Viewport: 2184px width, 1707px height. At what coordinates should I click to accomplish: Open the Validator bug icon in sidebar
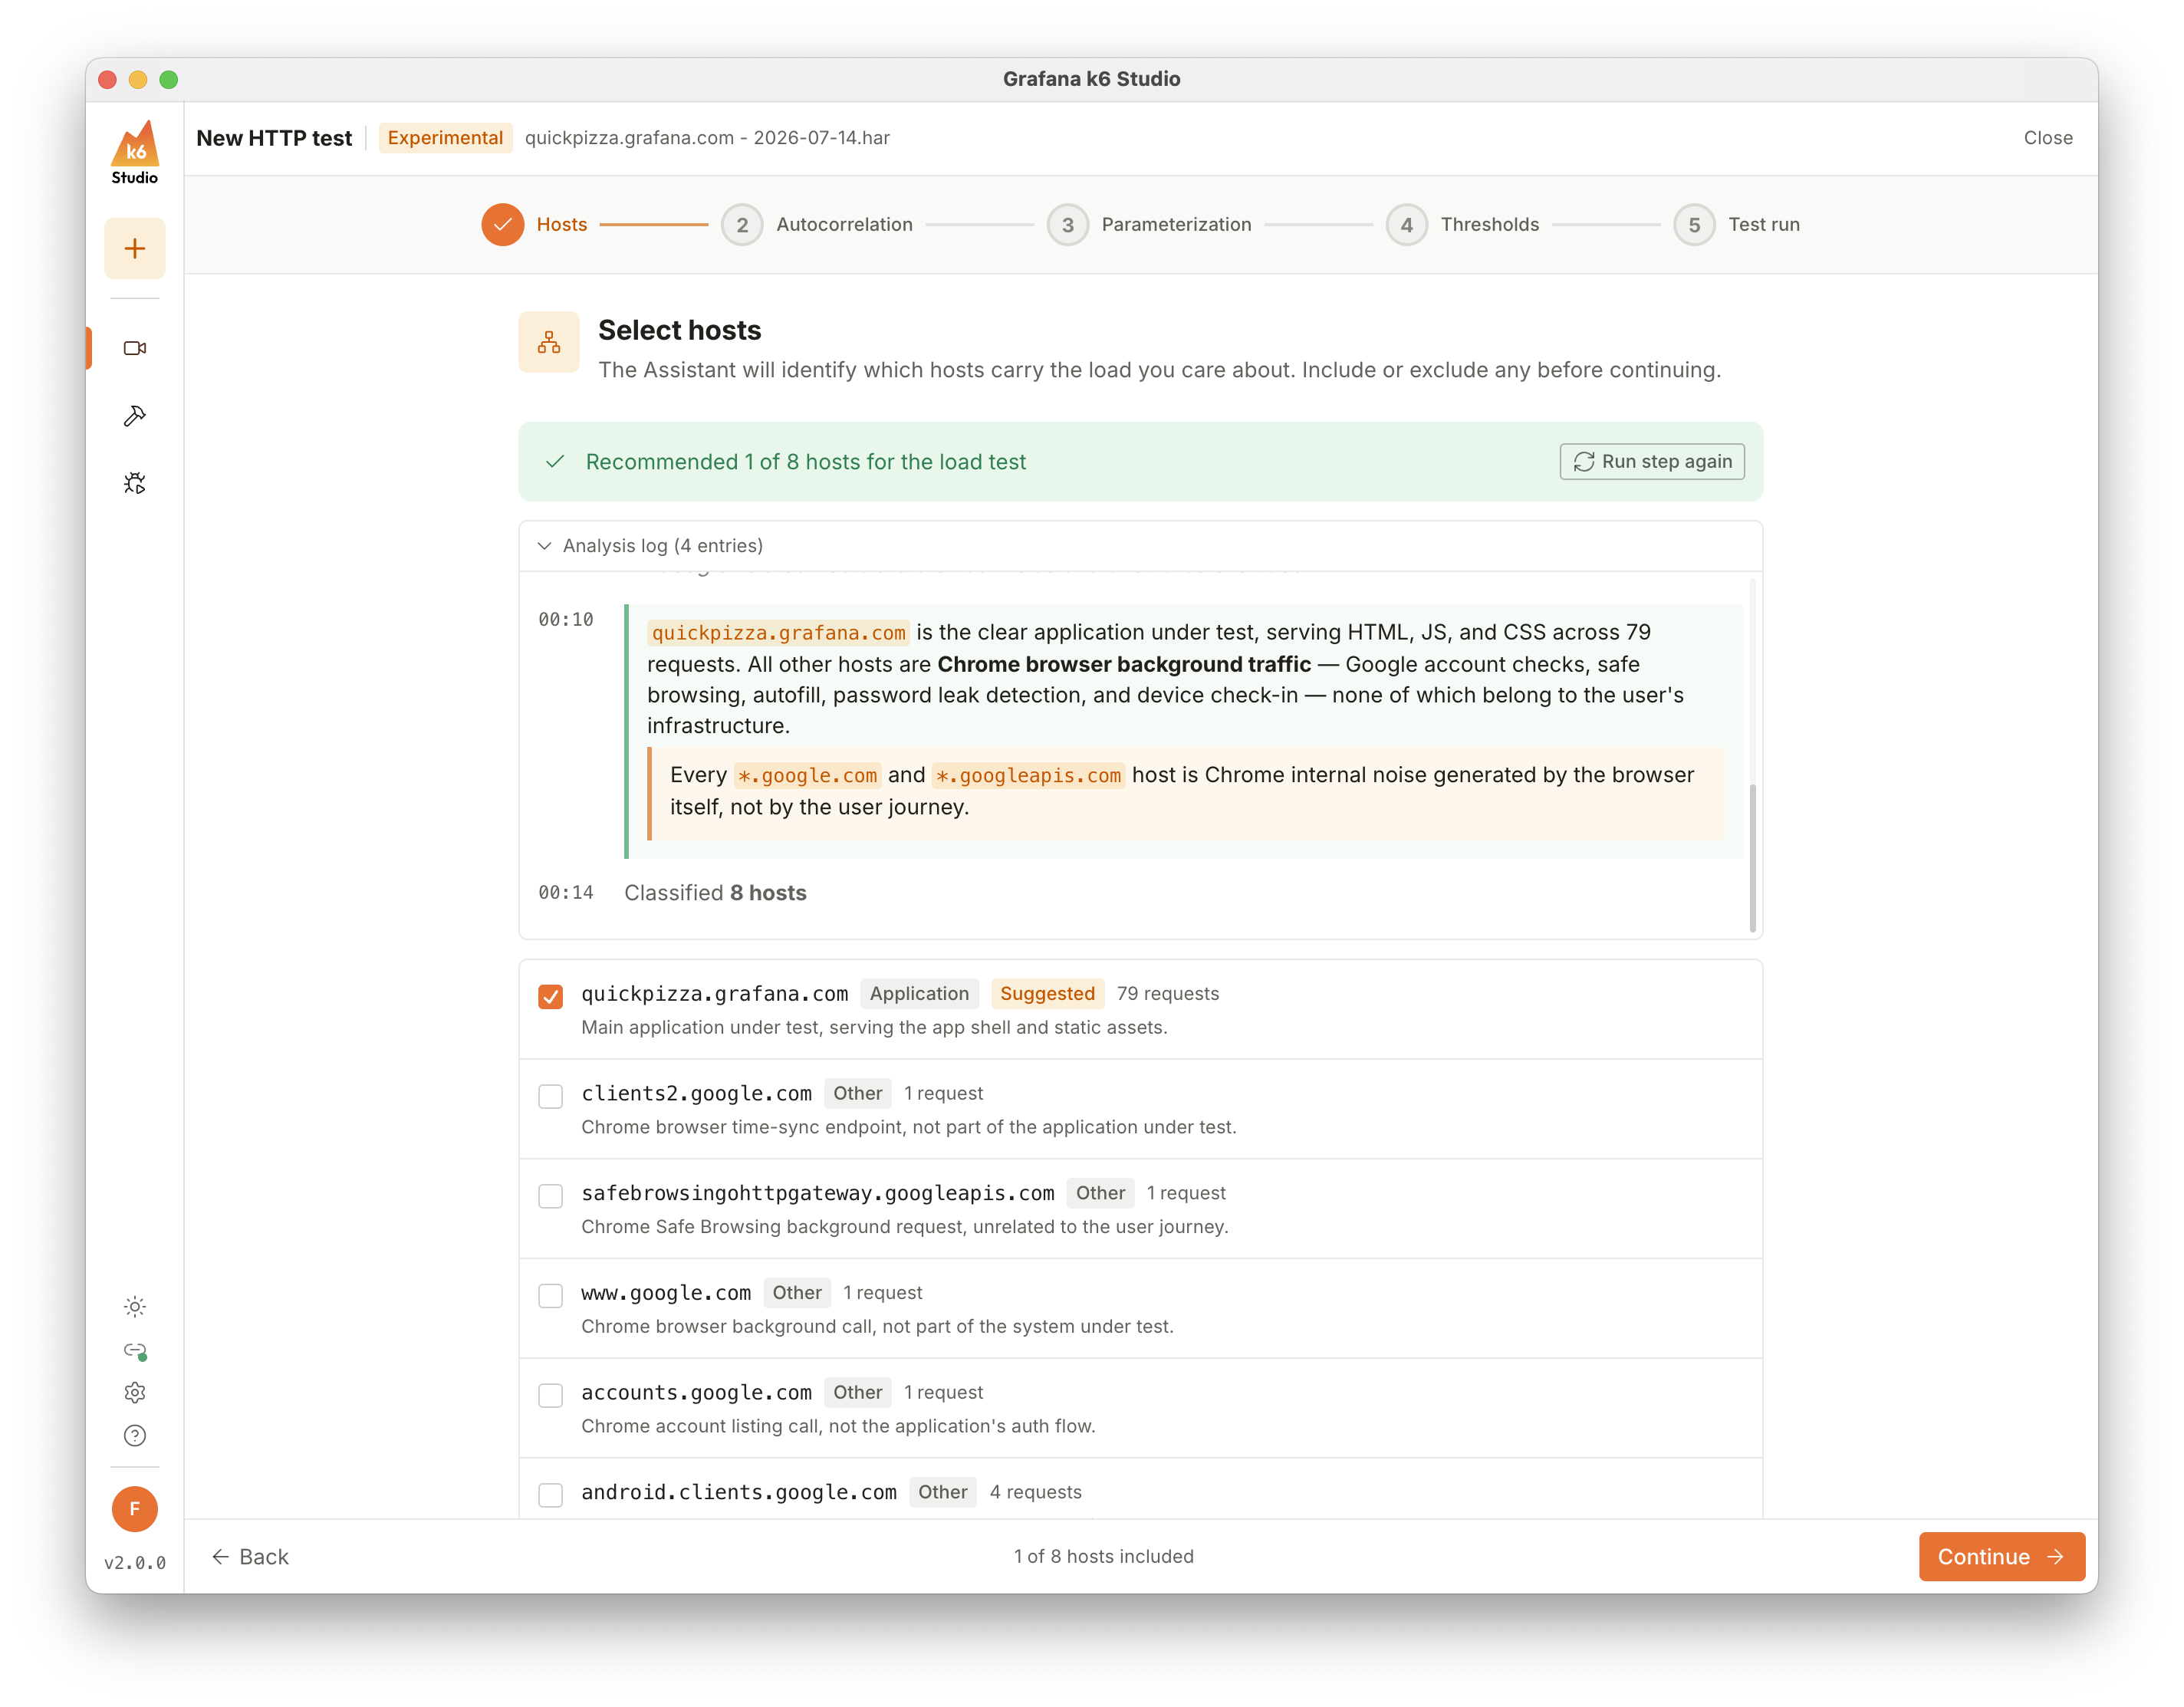[x=134, y=484]
